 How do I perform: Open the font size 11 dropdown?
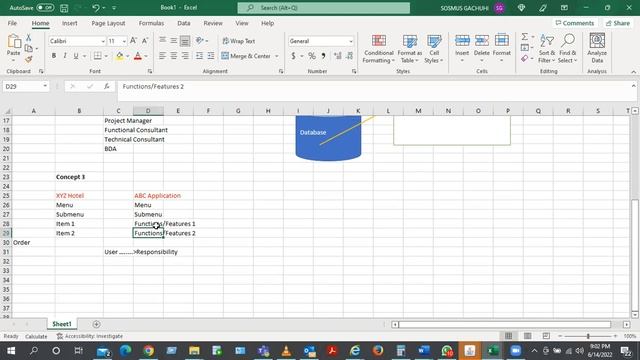click(124, 41)
